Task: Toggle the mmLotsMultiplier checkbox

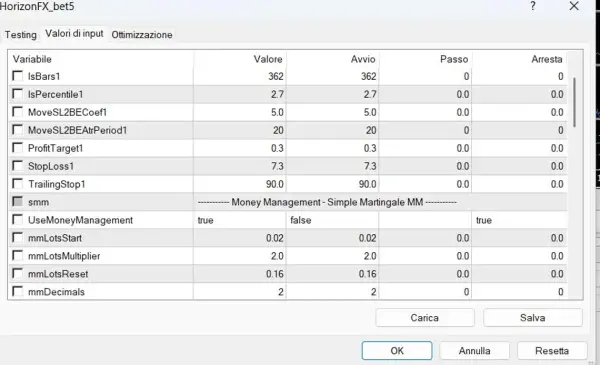Action: [x=18, y=256]
